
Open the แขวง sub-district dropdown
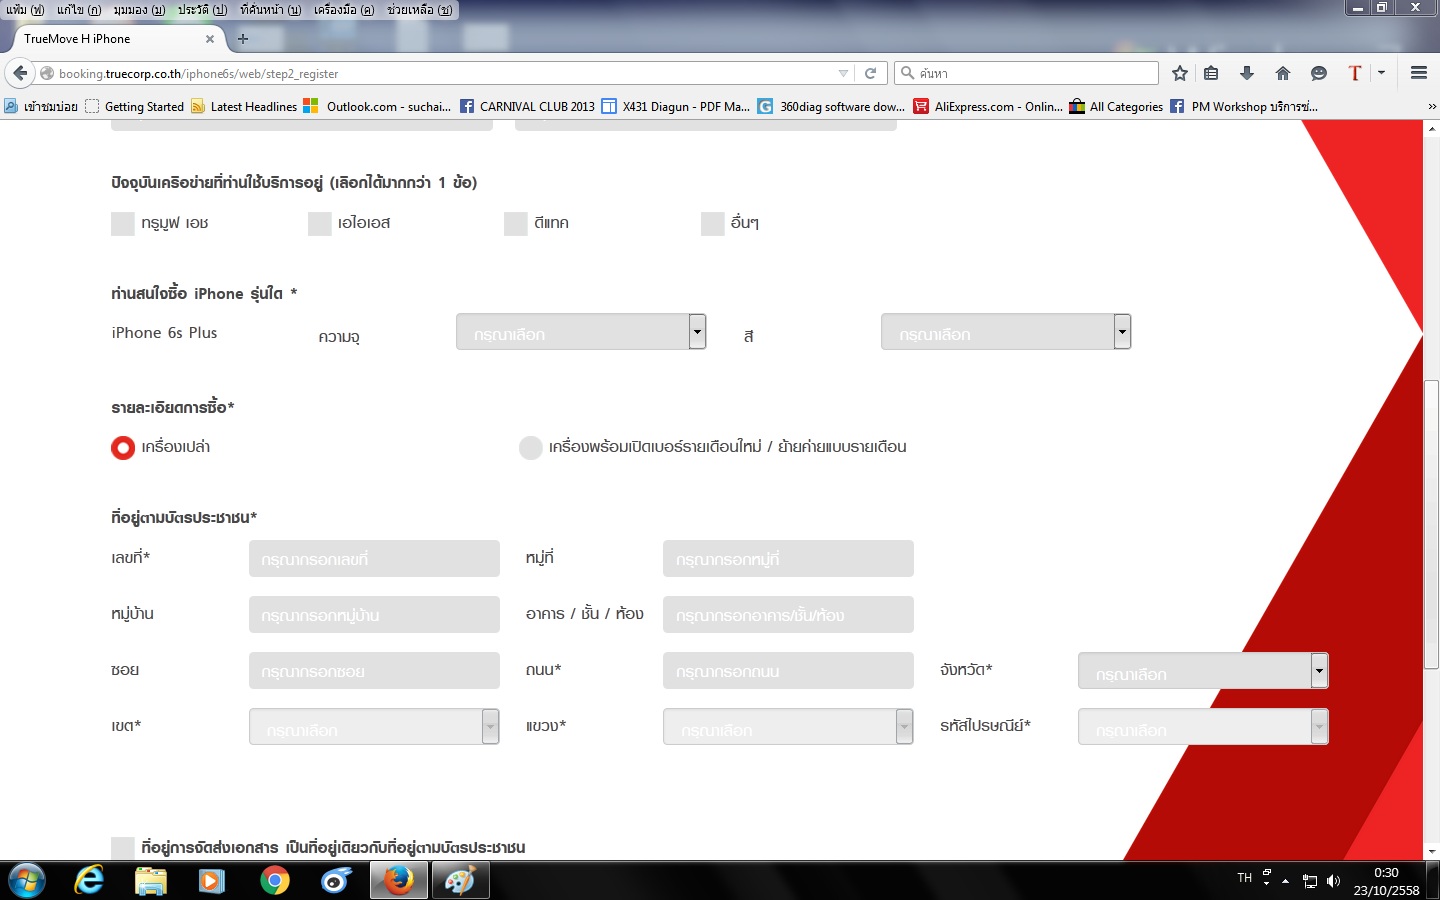(x=788, y=727)
